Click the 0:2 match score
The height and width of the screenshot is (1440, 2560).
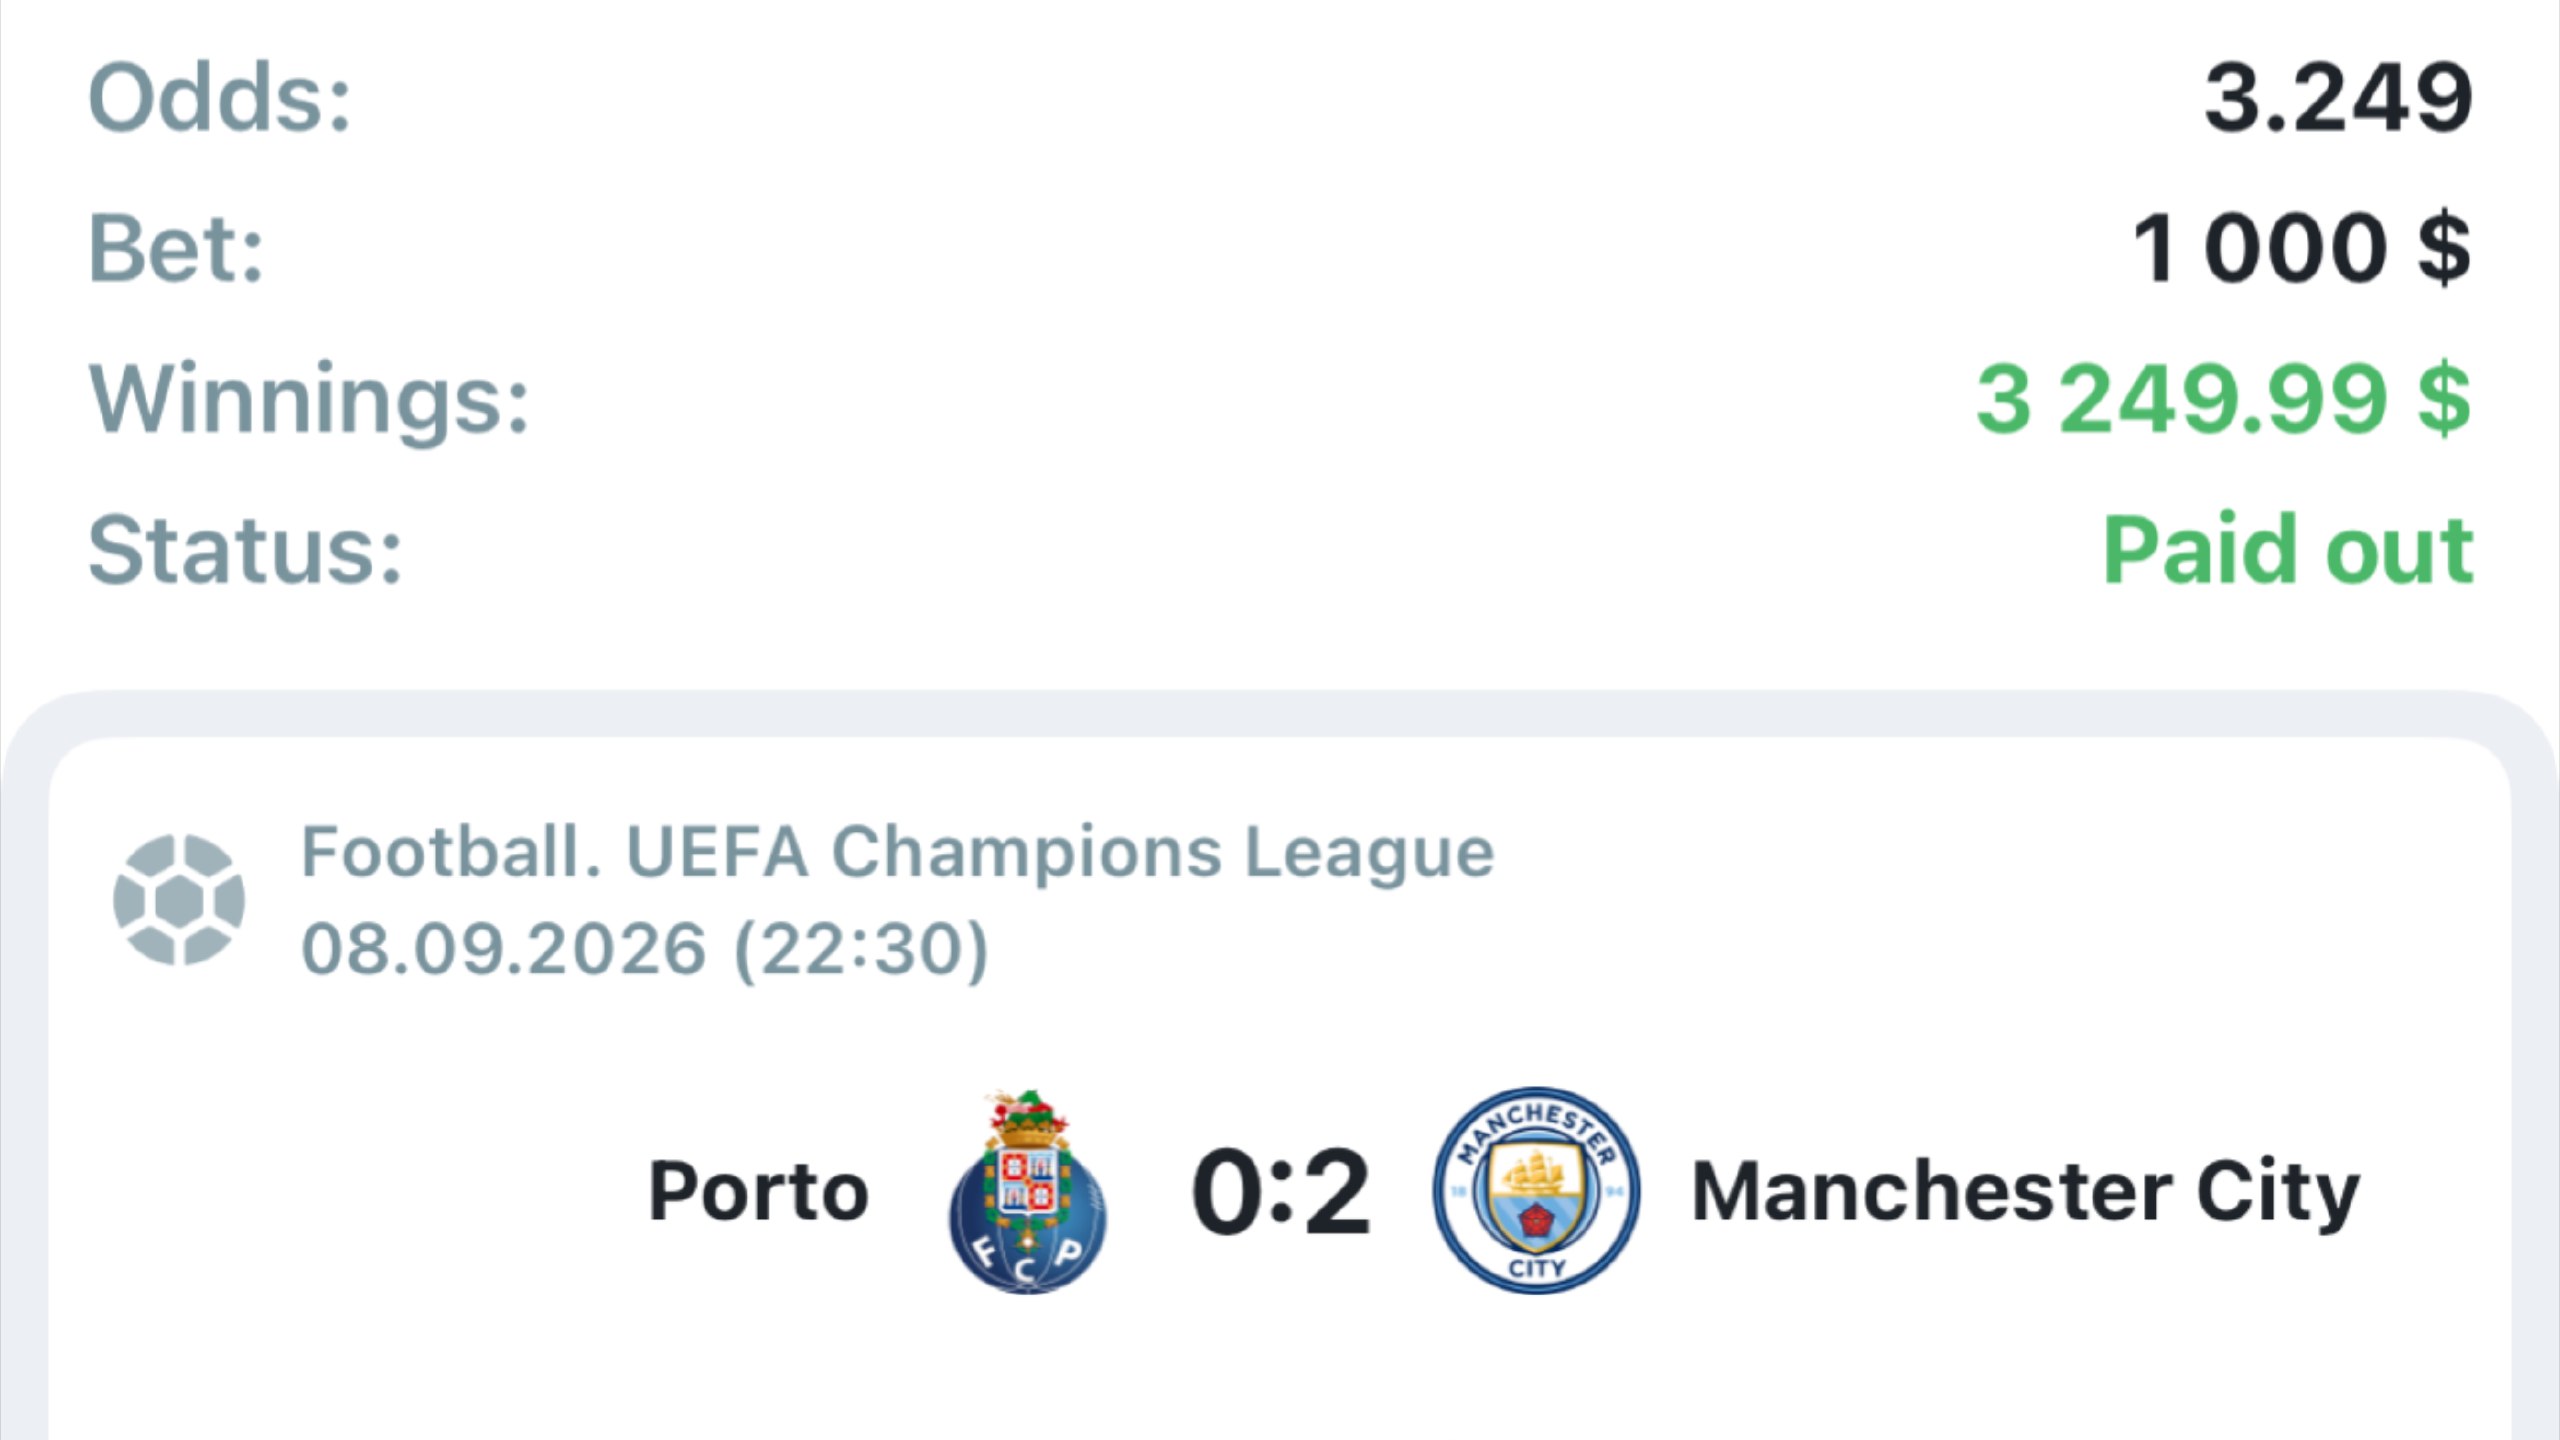point(1280,1192)
